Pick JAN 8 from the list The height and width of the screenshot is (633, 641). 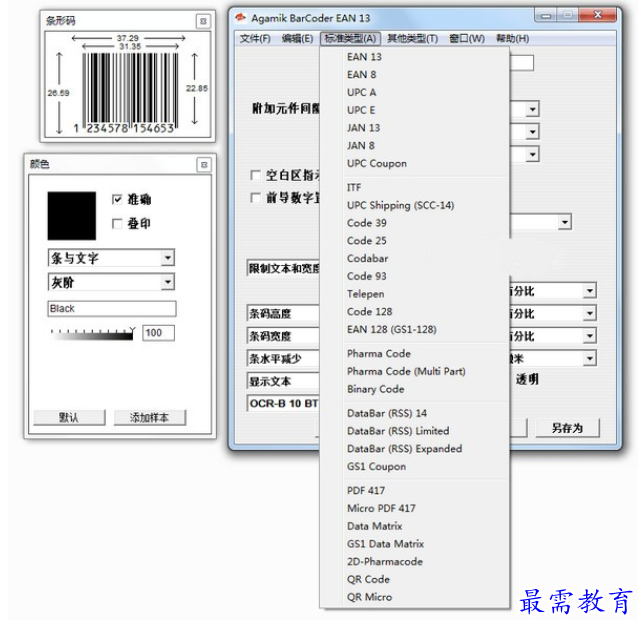pyautogui.click(x=415, y=146)
